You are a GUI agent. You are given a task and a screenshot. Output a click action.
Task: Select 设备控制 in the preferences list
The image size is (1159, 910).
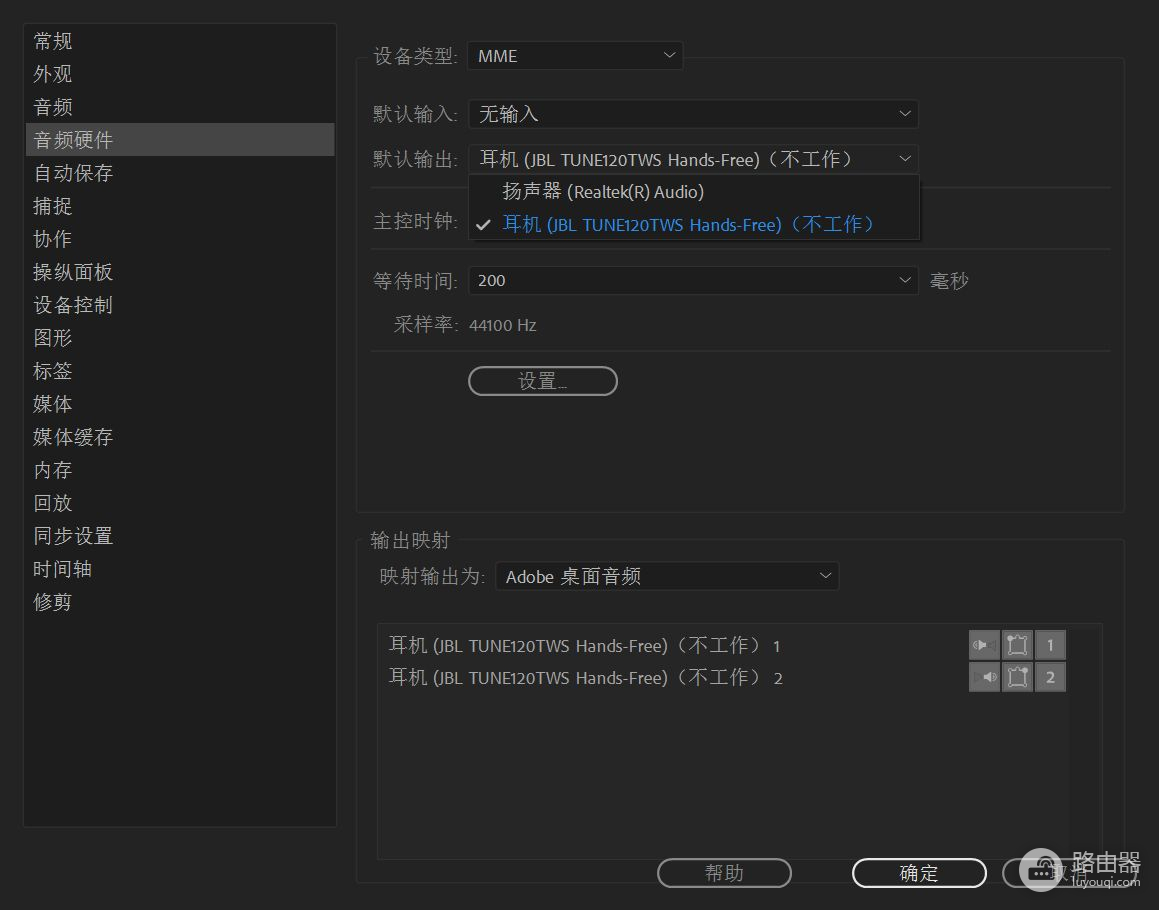tap(180, 305)
